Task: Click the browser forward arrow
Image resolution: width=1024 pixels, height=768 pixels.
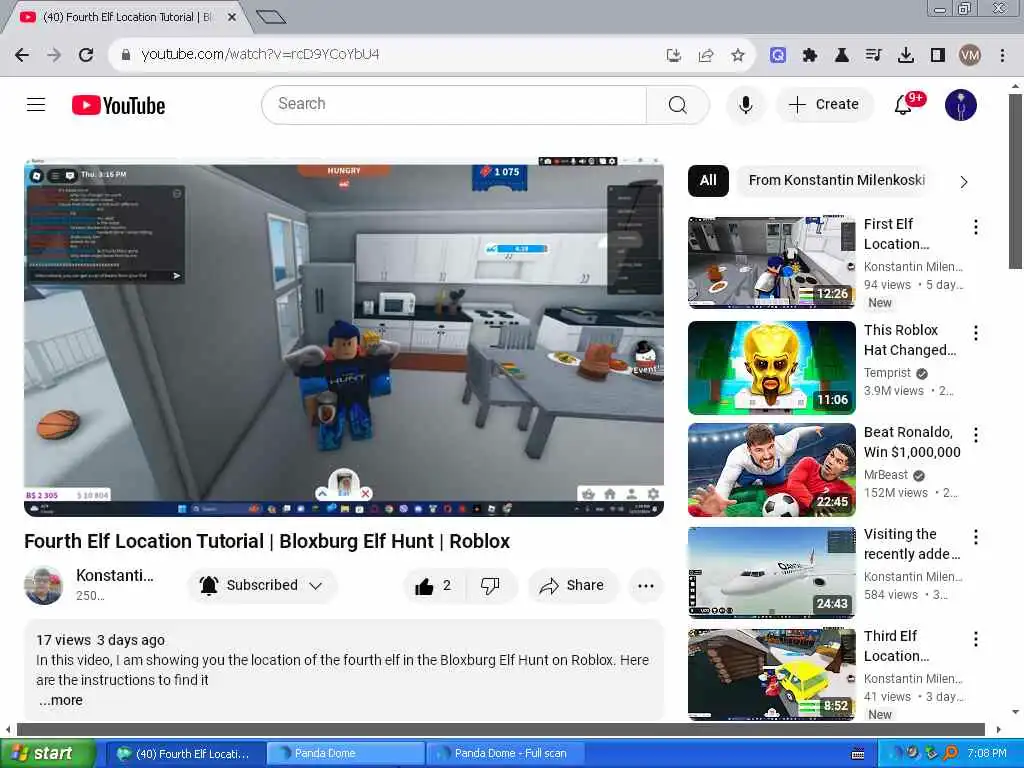Action: pyautogui.click(x=54, y=55)
